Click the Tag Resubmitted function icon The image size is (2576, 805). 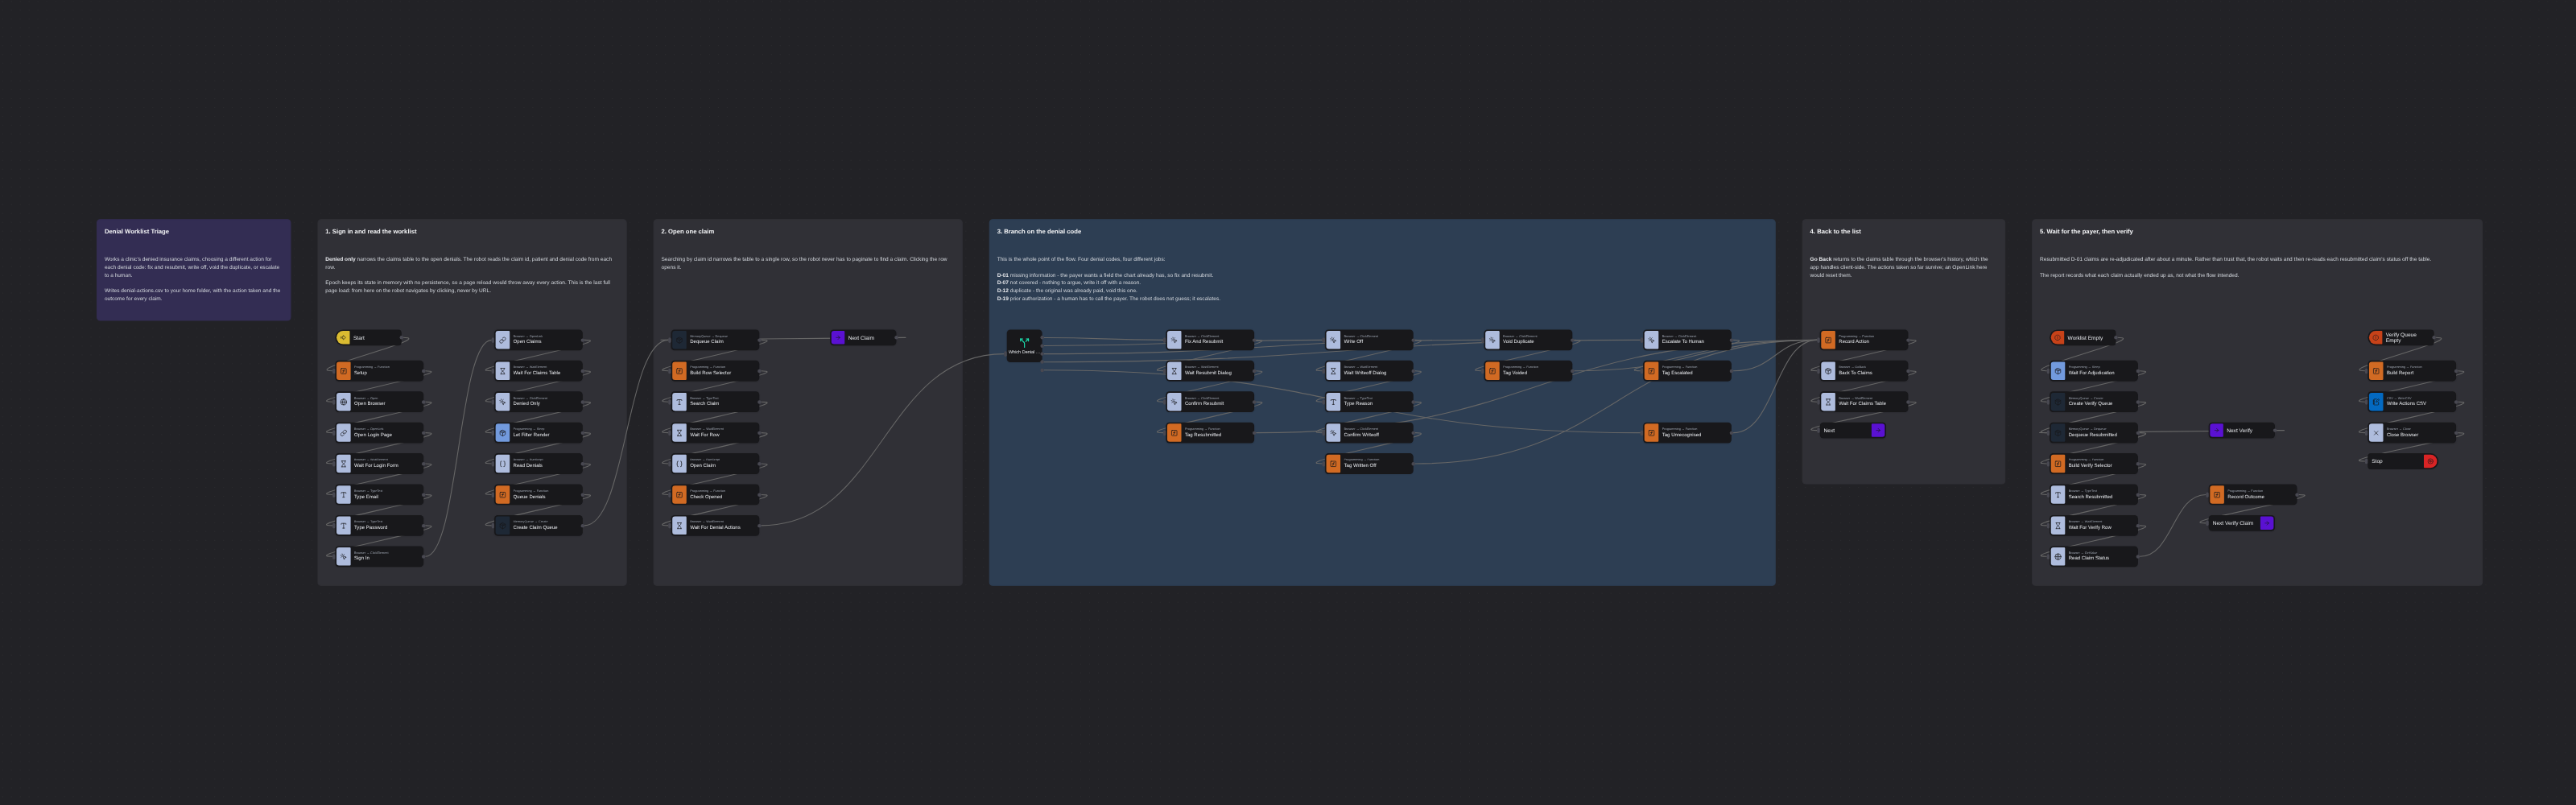(x=1175, y=433)
